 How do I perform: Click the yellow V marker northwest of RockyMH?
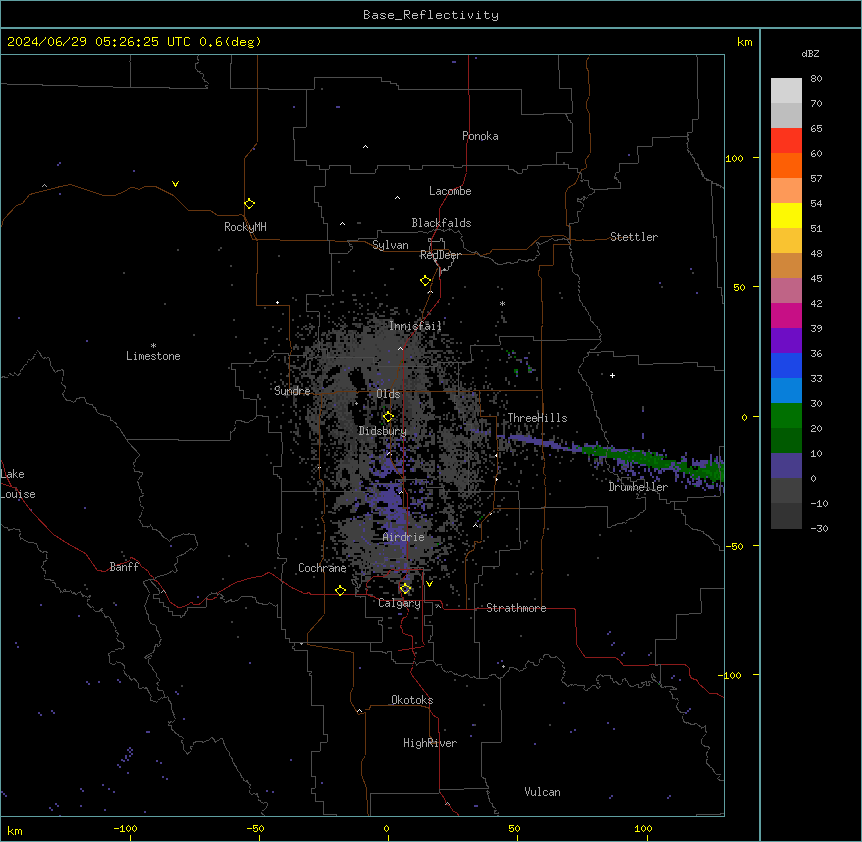(175, 184)
